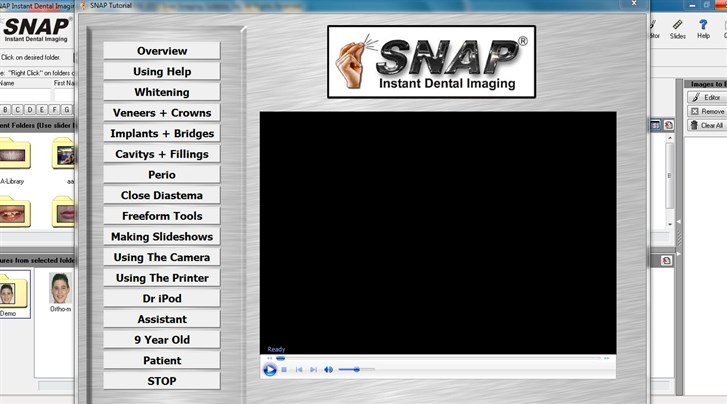This screenshot has height=404, width=727.
Task: Open Slides in the main SNAP toolbar
Action: point(677,29)
